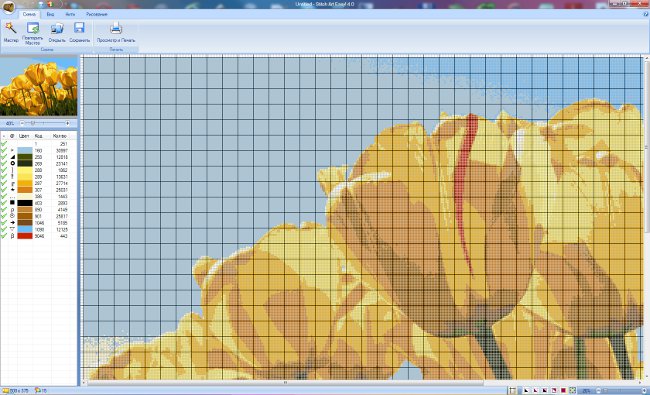This screenshot has height=395, width=650.
Task: Click the right-arrow symbol of dark brown thread
Action: click(12, 223)
